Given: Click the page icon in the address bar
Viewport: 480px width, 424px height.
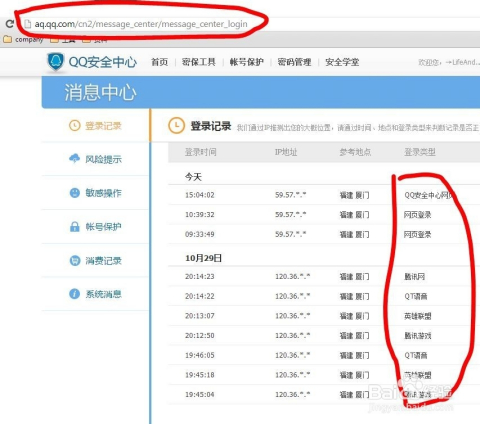Looking at the screenshot, I should tap(28, 24).
